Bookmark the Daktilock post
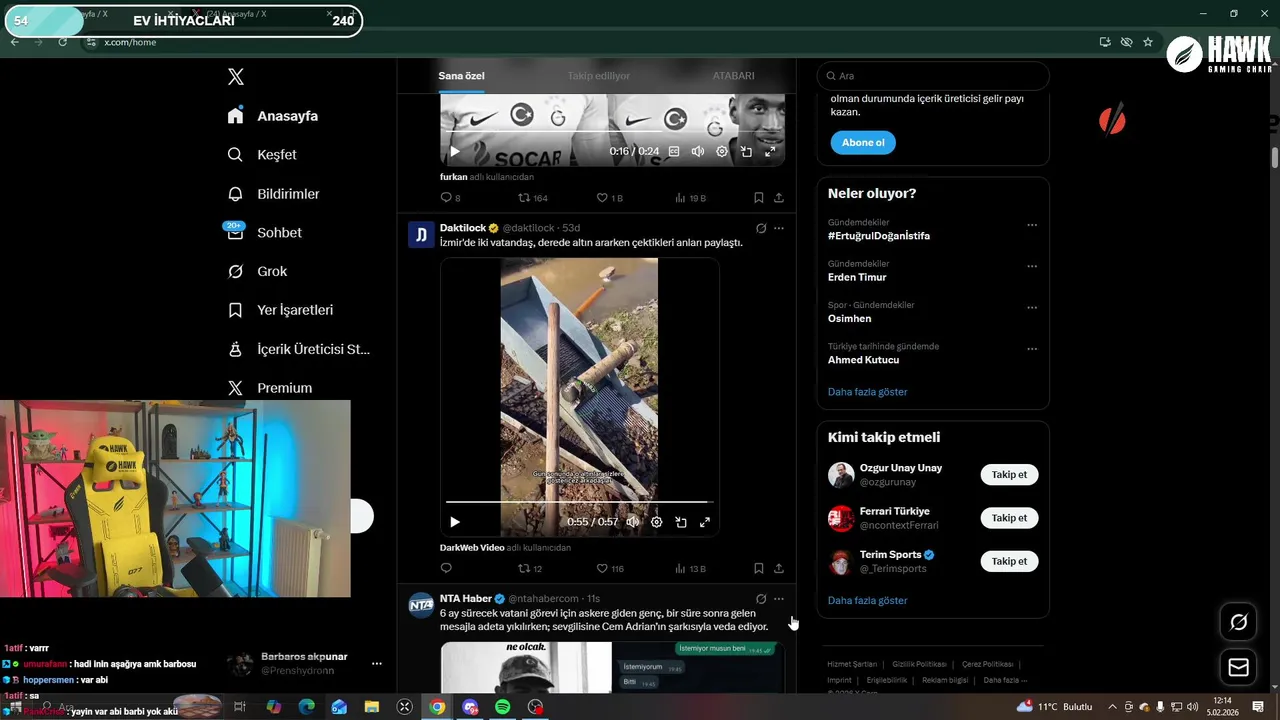The width and height of the screenshot is (1280, 720). [759, 568]
